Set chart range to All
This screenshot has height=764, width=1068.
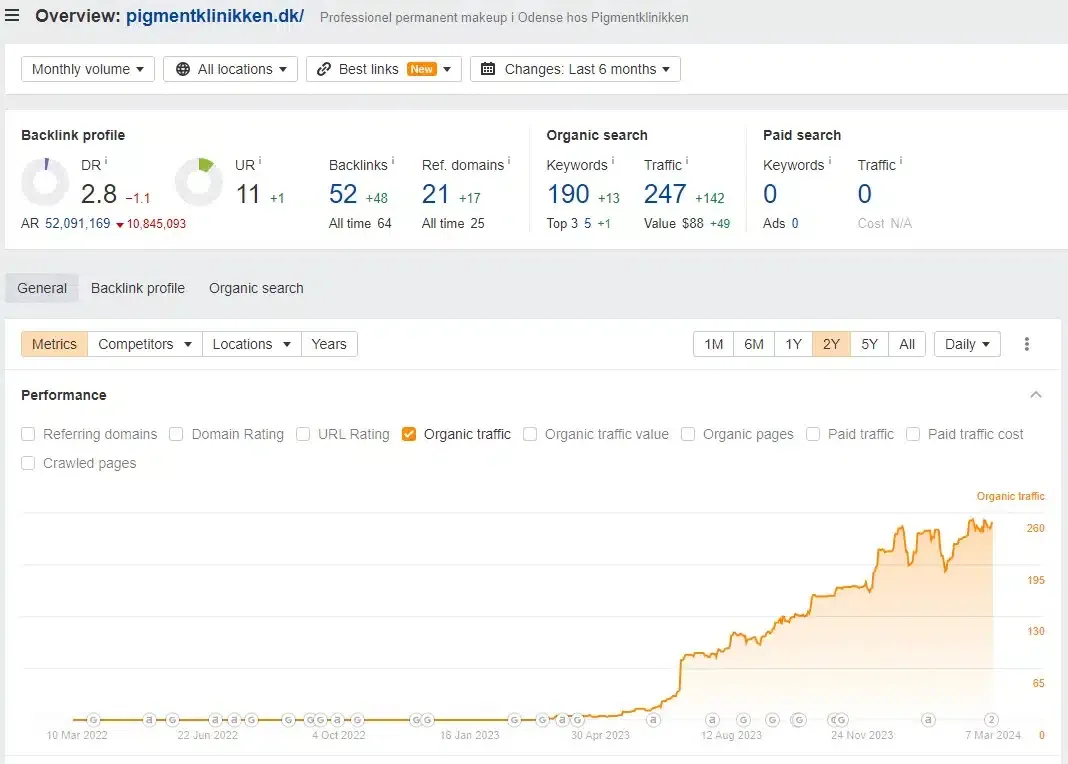point(907,344)
